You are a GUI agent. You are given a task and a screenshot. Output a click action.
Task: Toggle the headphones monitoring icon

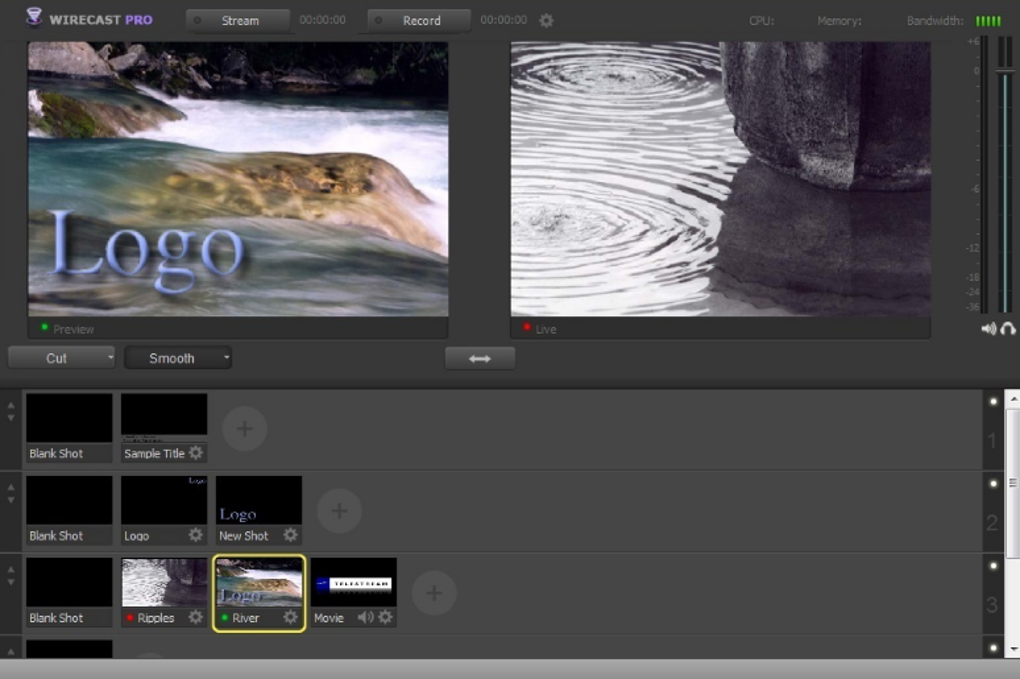pos(1008,329)
